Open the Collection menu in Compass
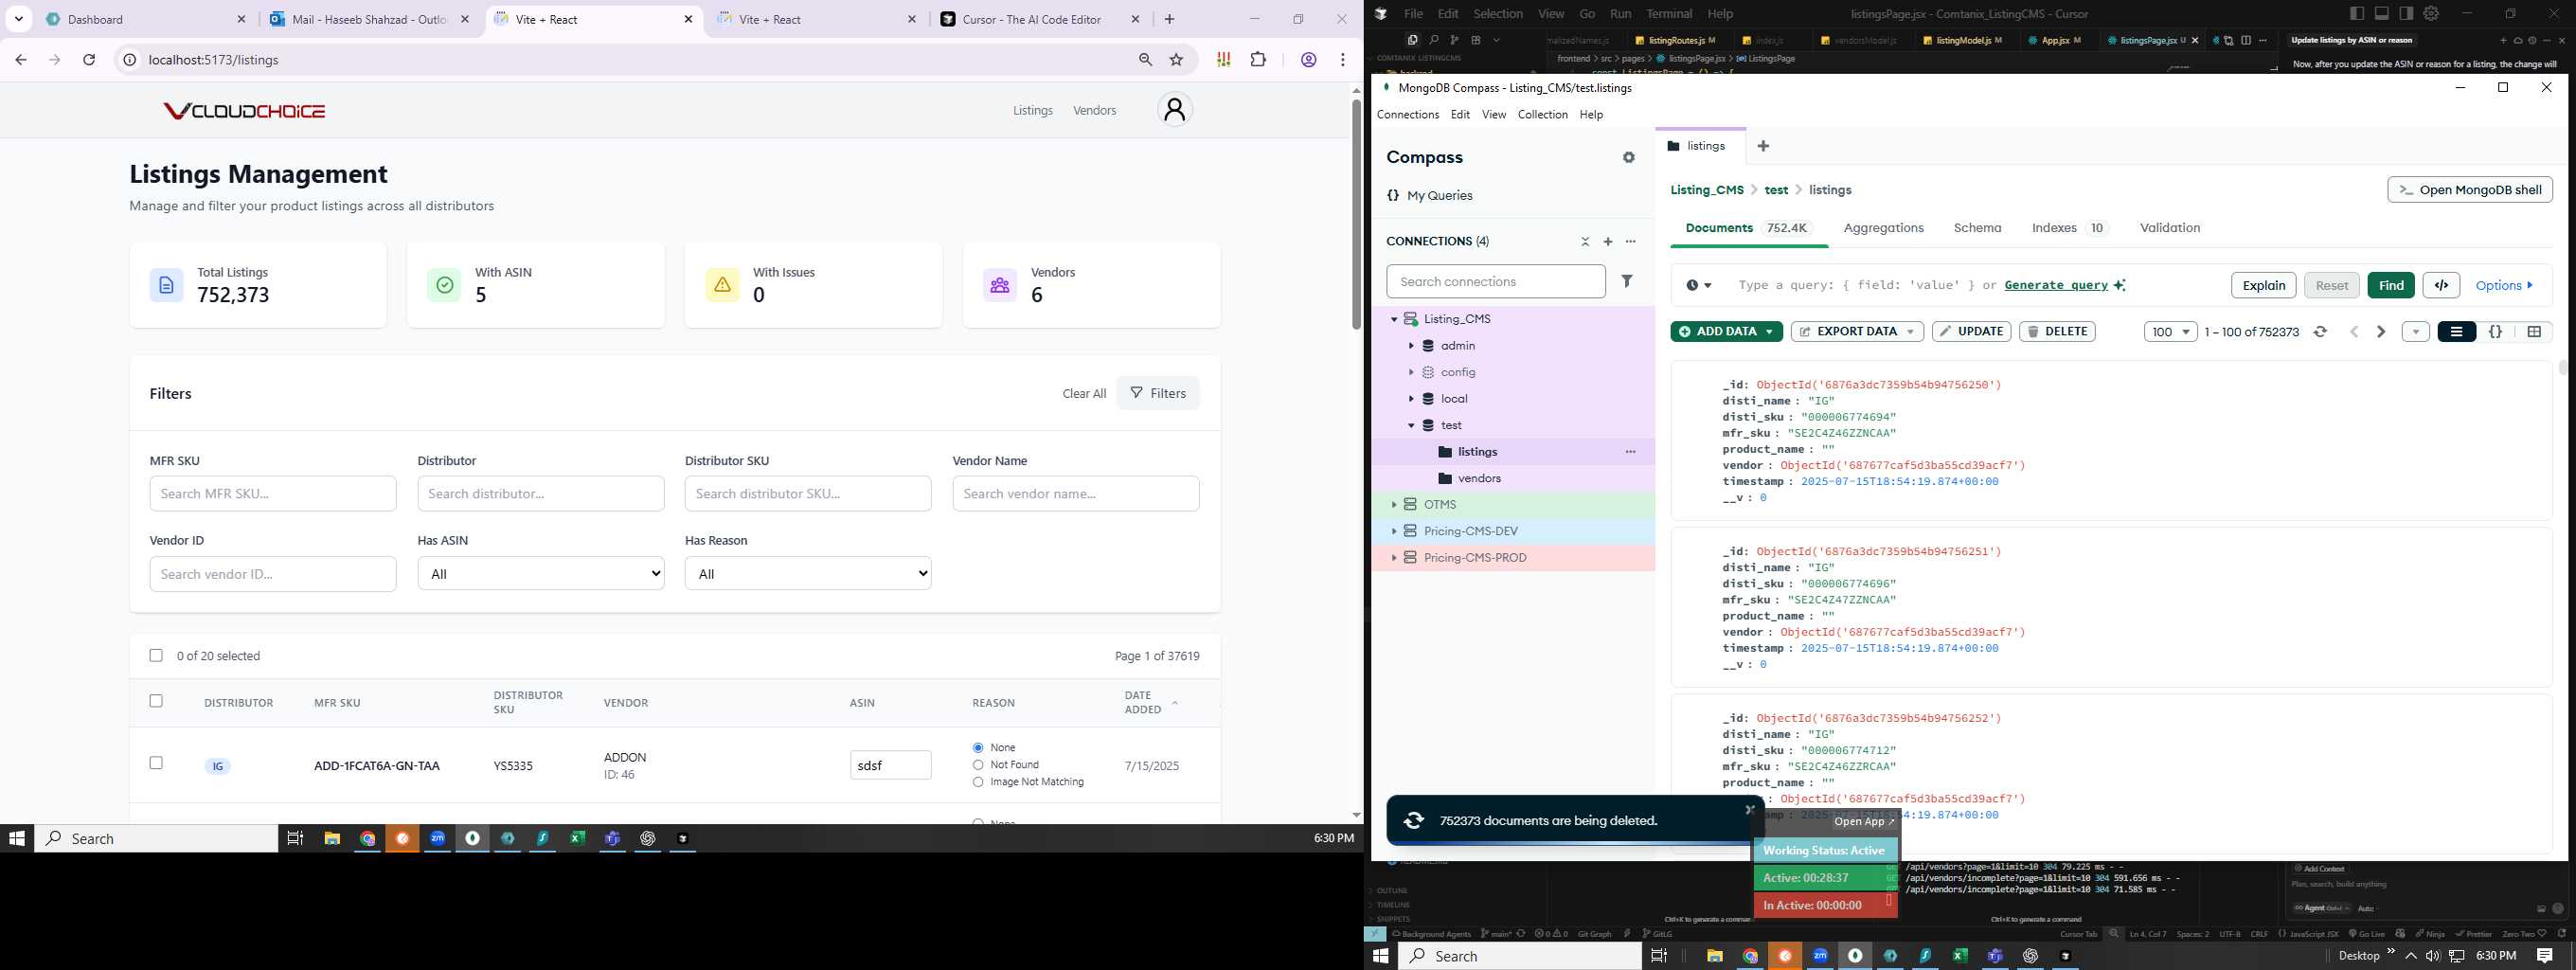The width and height of the screenshot is (2576, 970). (1542, 115)
